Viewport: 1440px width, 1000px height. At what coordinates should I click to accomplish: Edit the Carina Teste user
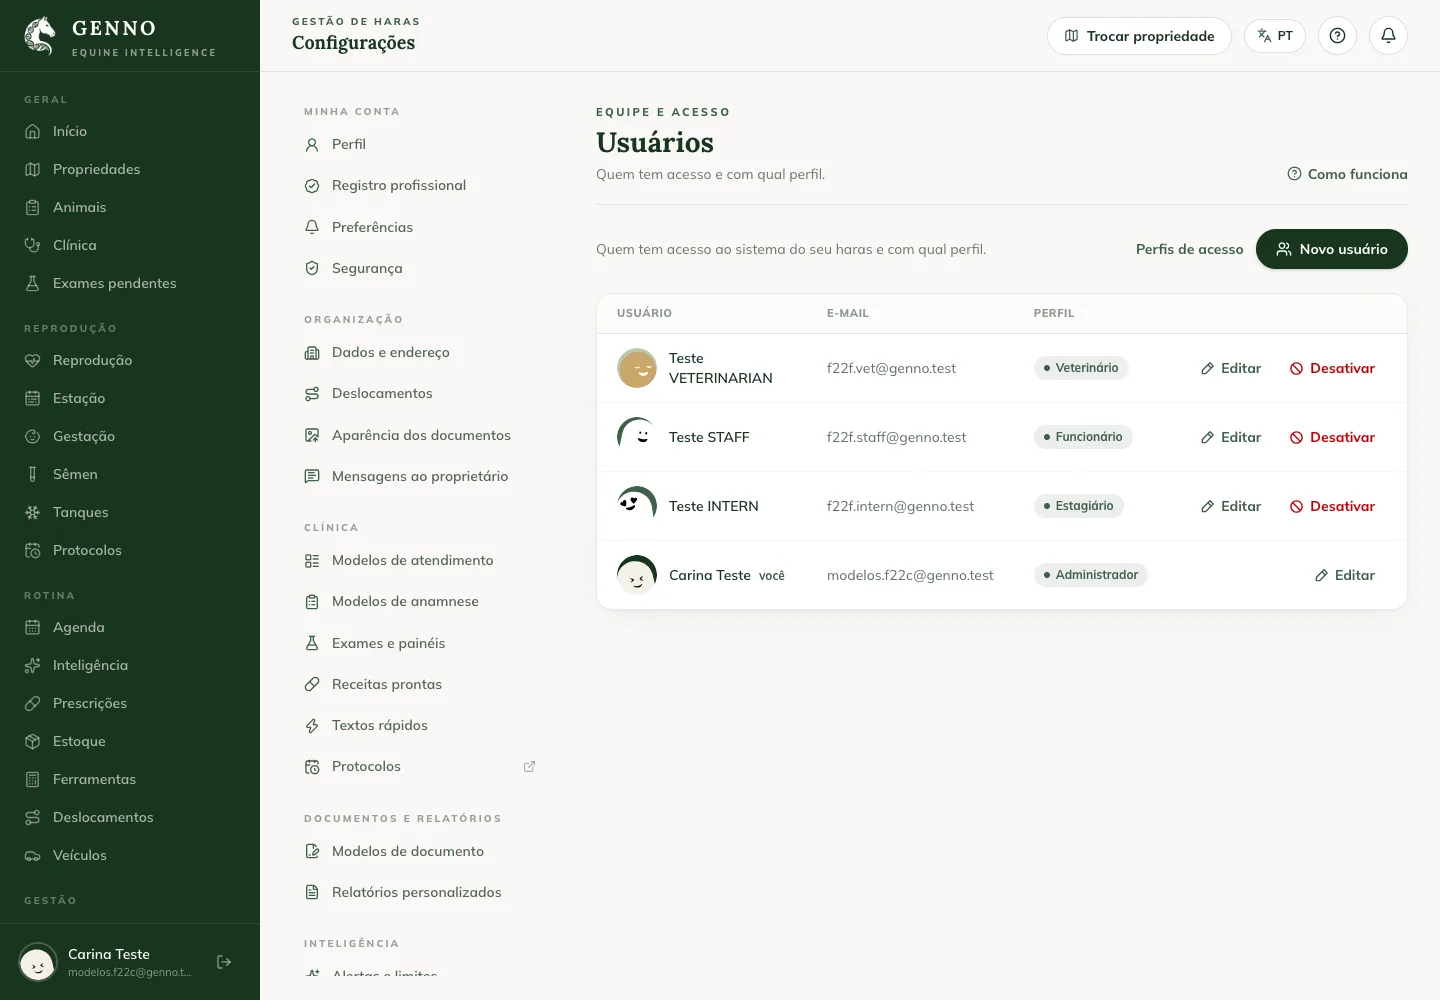(x=1345, y=575)
